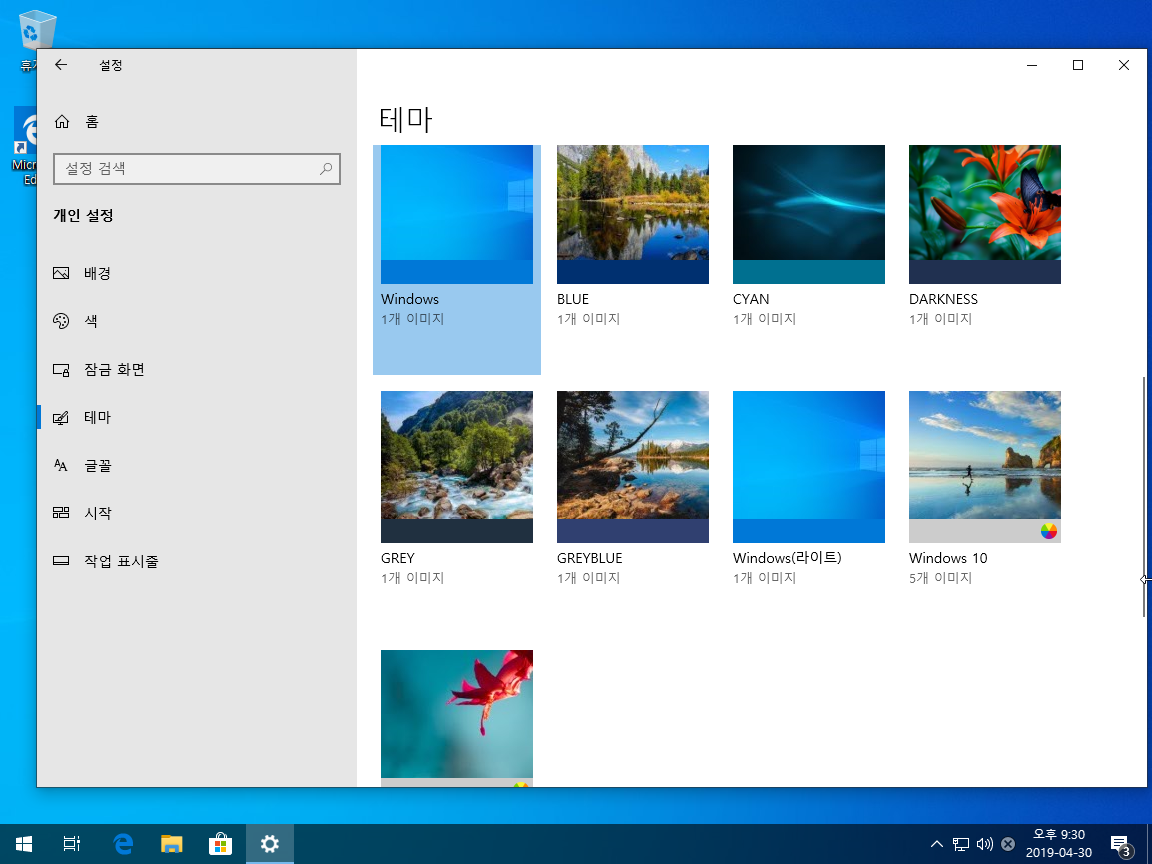Click the GREYBLUE theme name text
Screen dimensions: 1152x864
(x=589, y=558)
